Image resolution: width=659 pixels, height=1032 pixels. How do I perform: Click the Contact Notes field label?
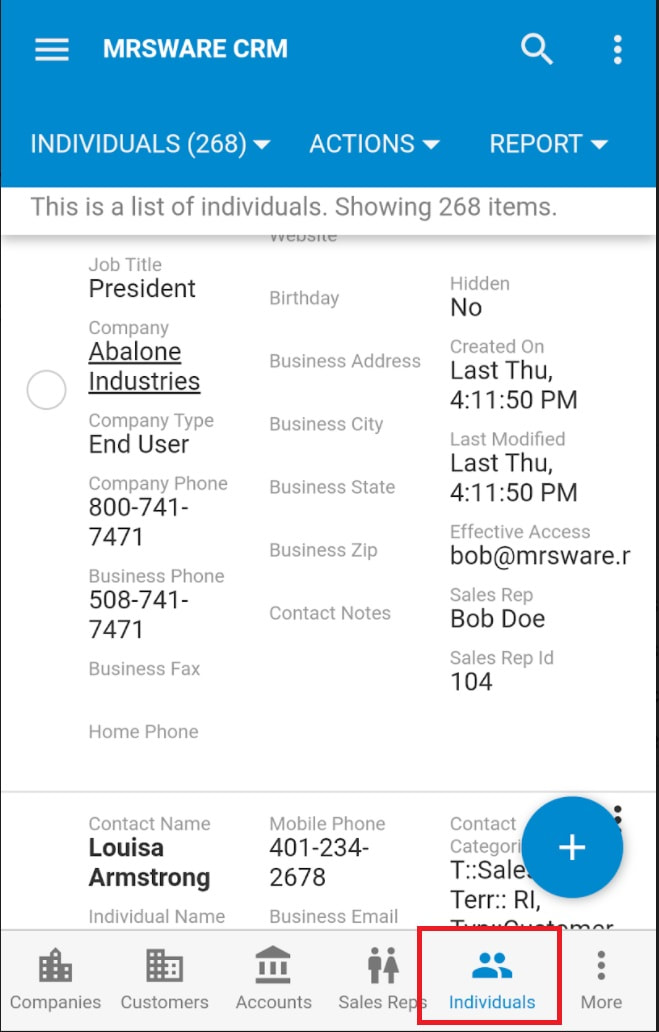coord(330,613)
